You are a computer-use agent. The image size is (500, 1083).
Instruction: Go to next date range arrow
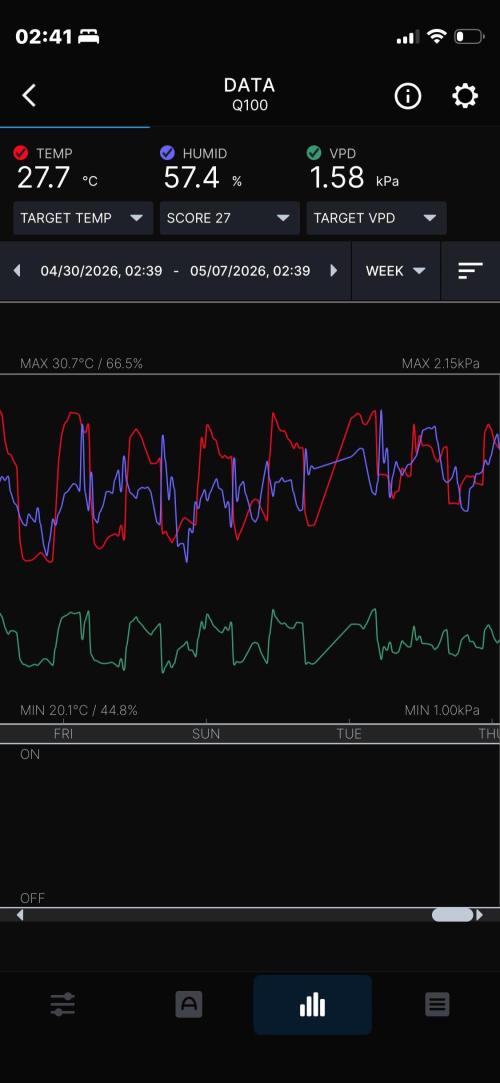pyautogui.click(x=334, y=271)
